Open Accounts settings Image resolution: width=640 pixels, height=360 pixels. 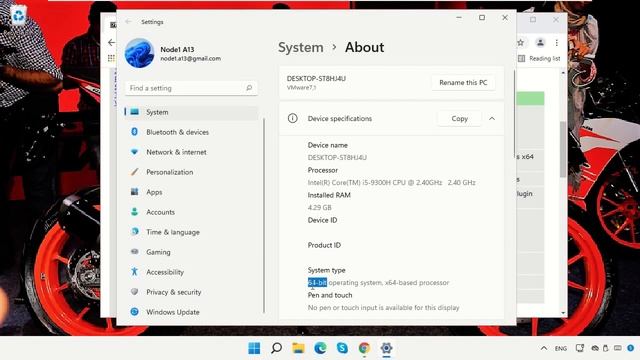[191, 212]
